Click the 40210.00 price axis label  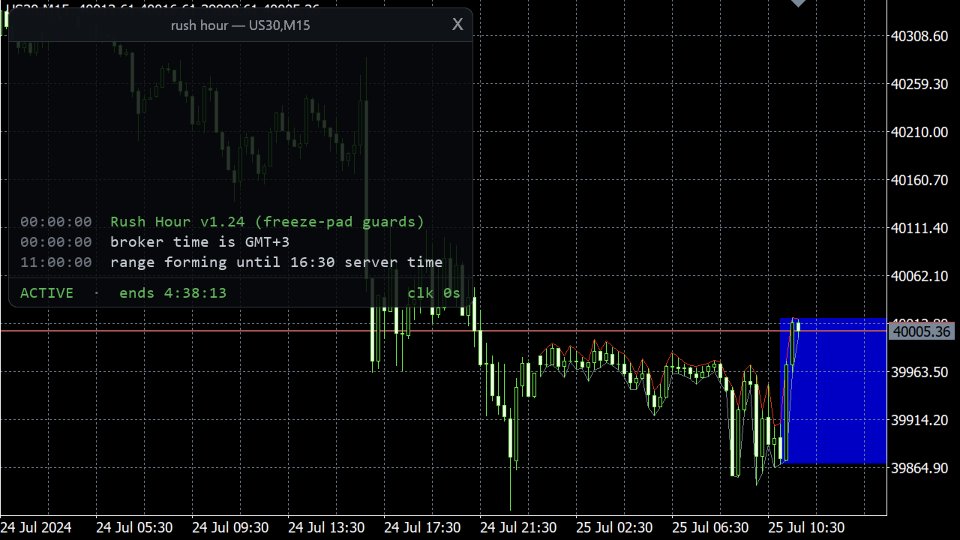point(919,132)
